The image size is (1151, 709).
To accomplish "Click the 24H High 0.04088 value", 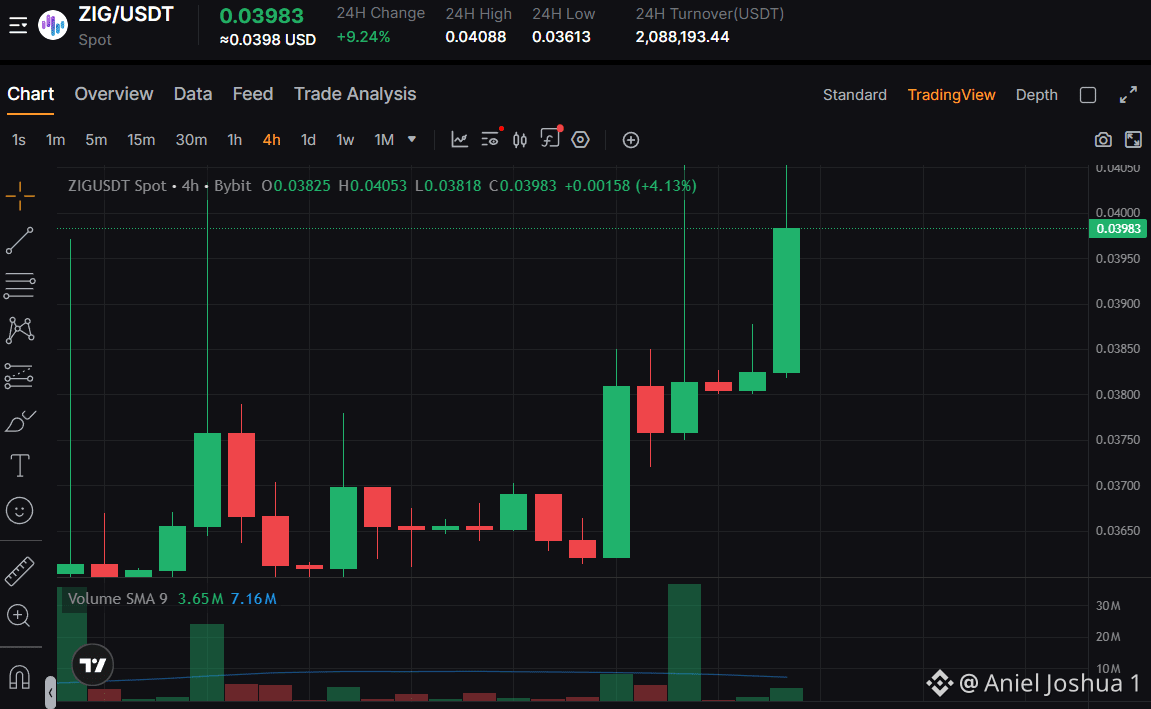I will (x=476, y=37).
